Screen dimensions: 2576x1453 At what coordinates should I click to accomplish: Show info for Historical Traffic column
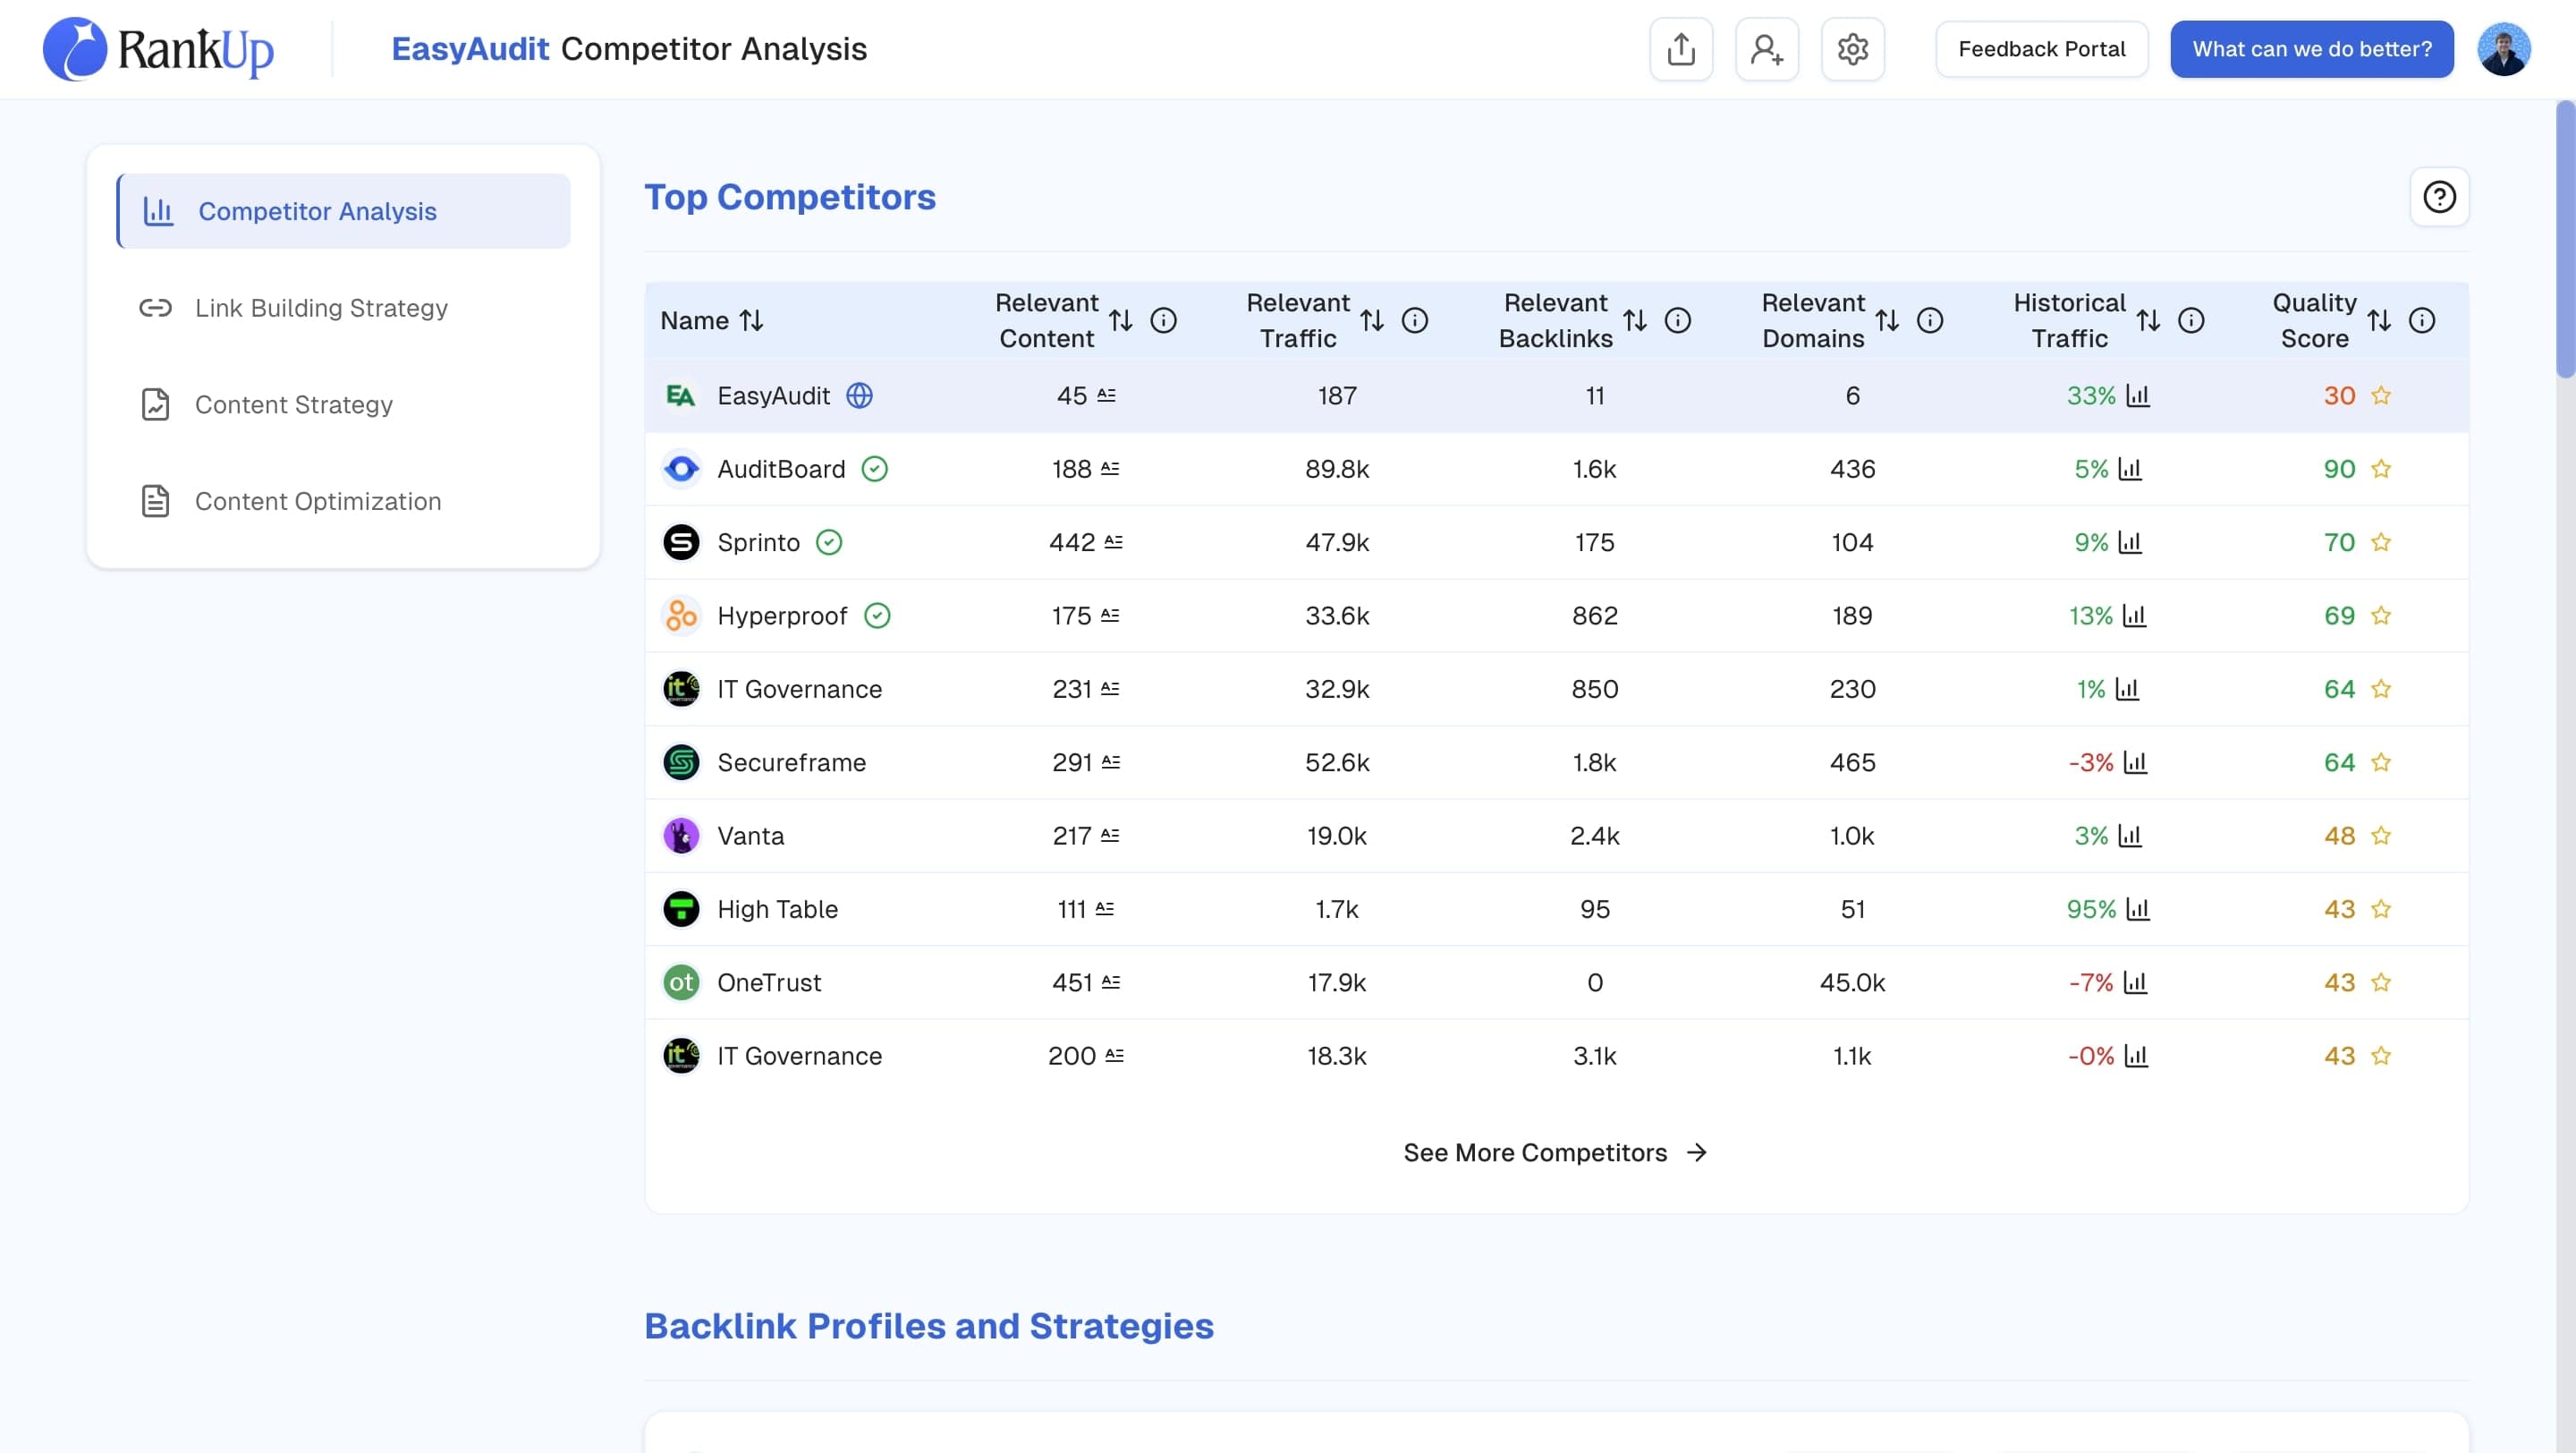[2191, 320]
